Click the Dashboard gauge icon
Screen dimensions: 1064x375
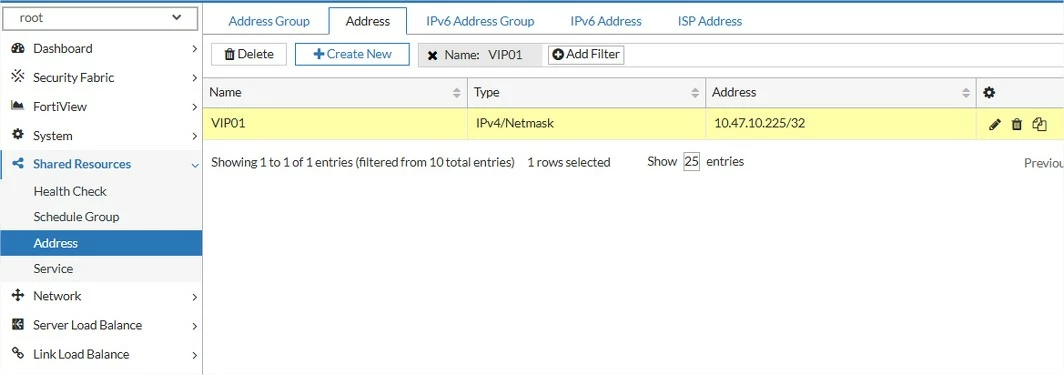click(18, 48)
